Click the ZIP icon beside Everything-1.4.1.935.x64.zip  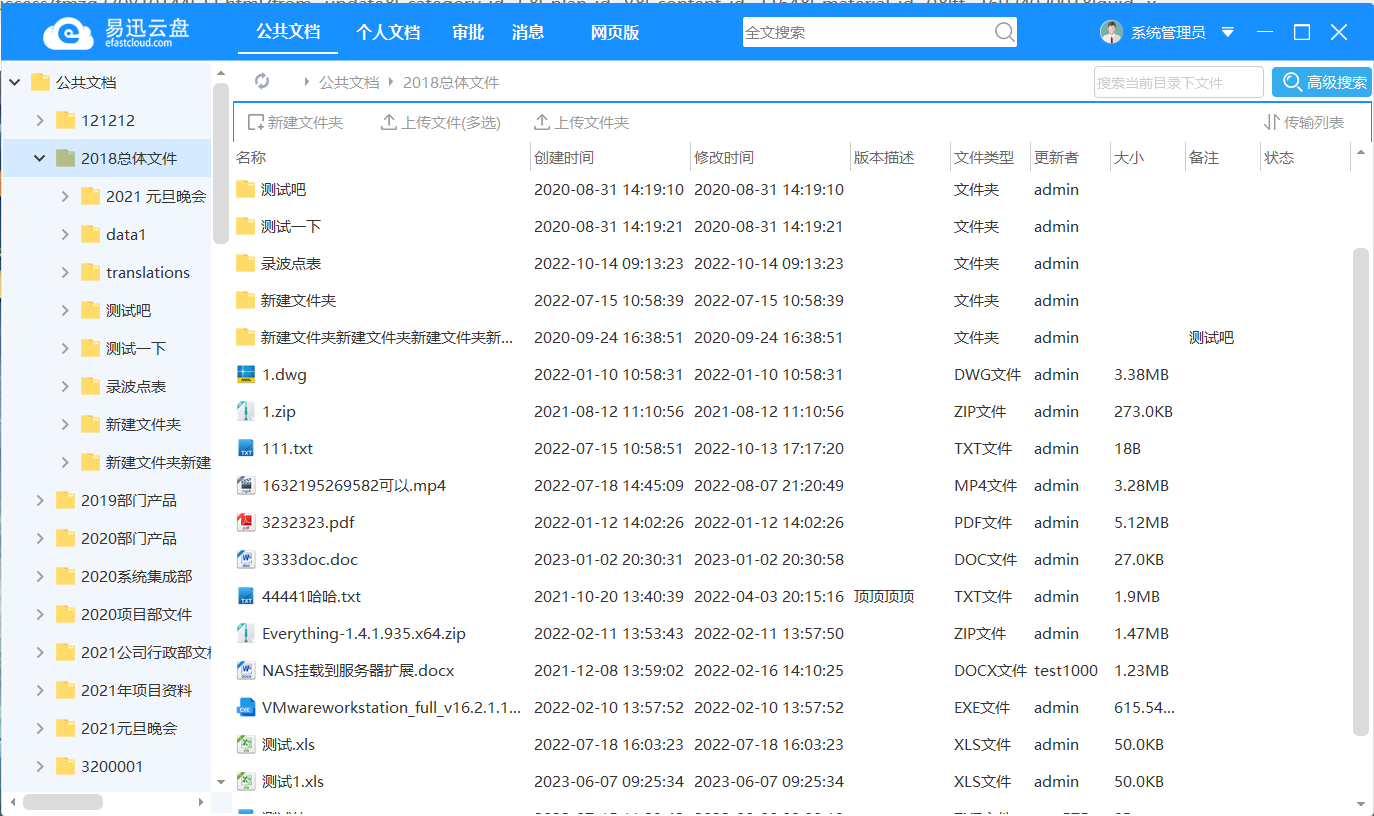pyautogui.click(x=246, y=633)
